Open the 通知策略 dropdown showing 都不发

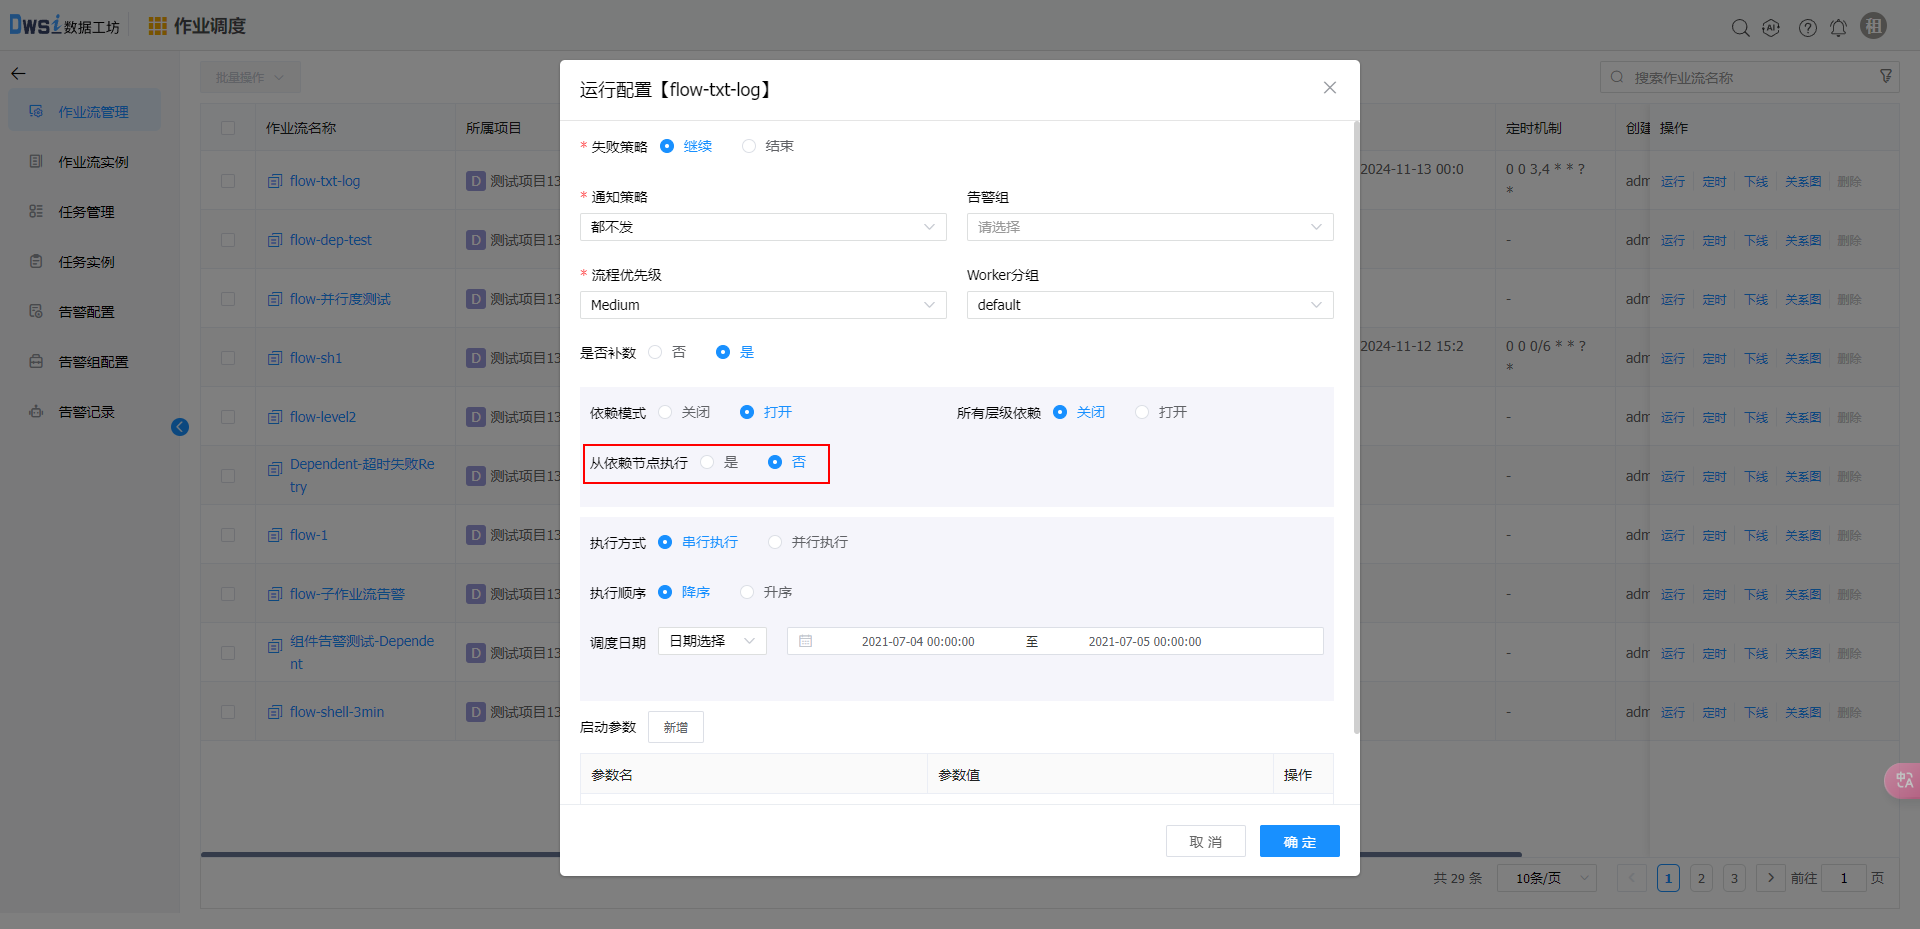click(x=762, y=227)
